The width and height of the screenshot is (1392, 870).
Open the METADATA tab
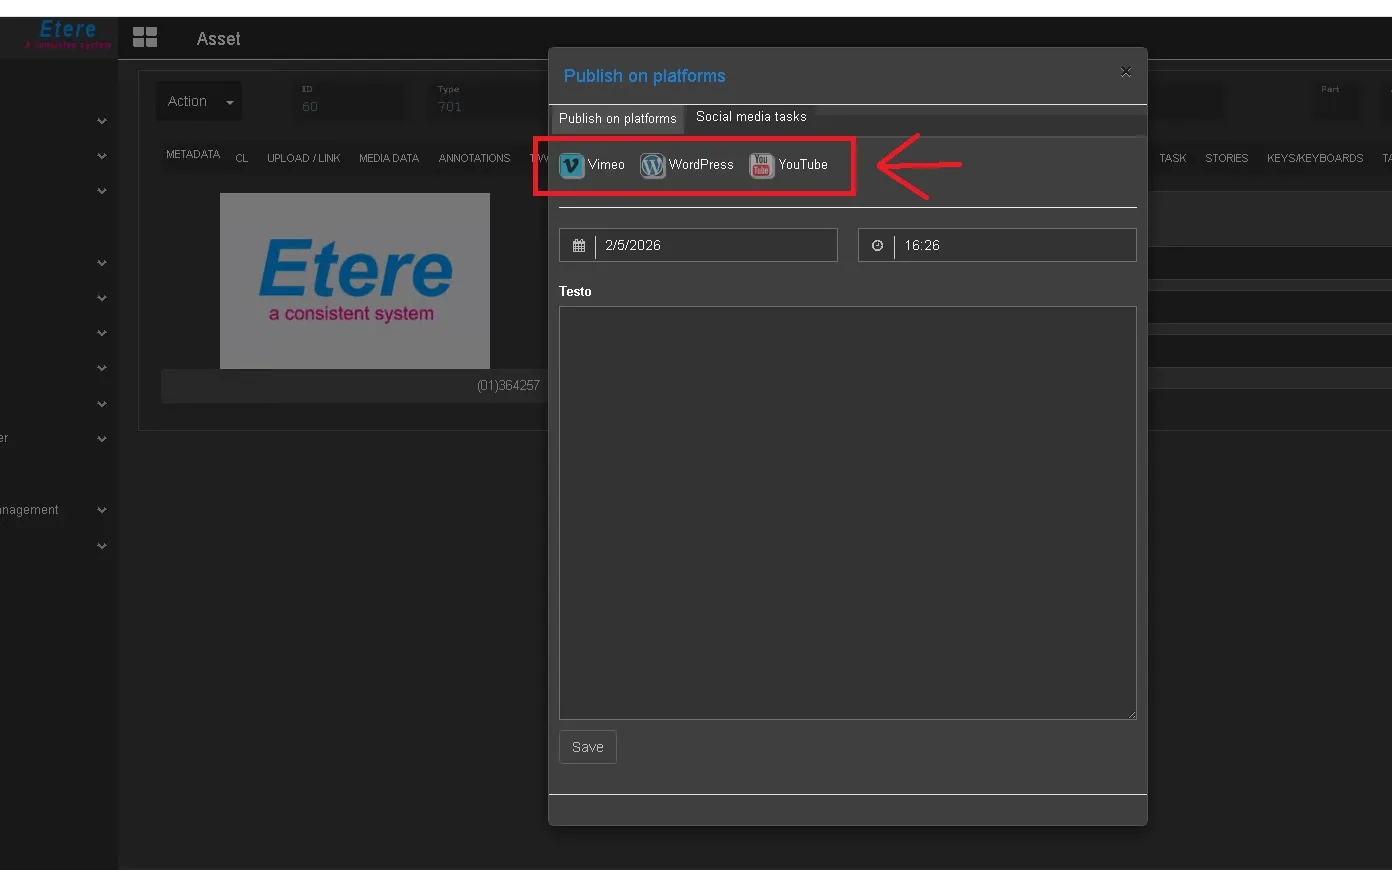point(193,155)
